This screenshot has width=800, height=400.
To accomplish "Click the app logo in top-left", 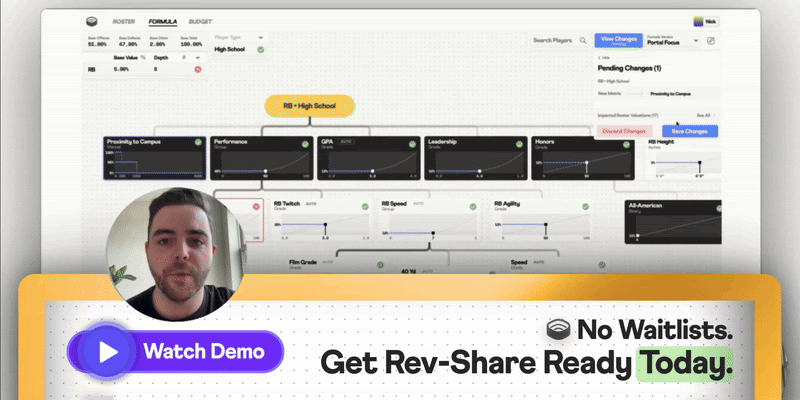I will (92, 20).
